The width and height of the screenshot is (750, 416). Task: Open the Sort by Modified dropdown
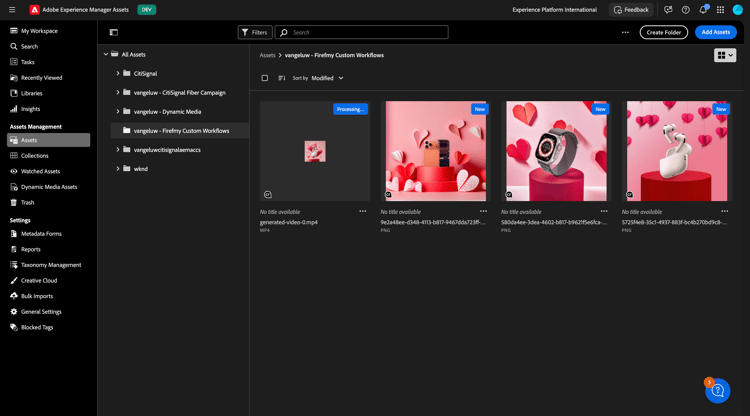(327, 78)
